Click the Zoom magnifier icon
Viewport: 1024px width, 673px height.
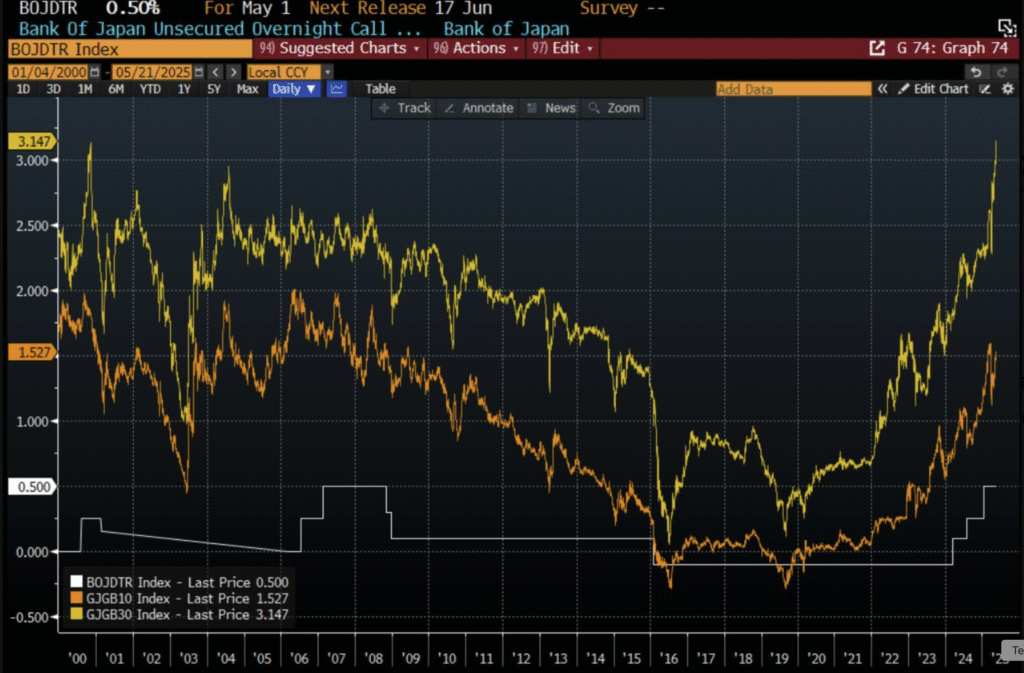coord(594,108)
